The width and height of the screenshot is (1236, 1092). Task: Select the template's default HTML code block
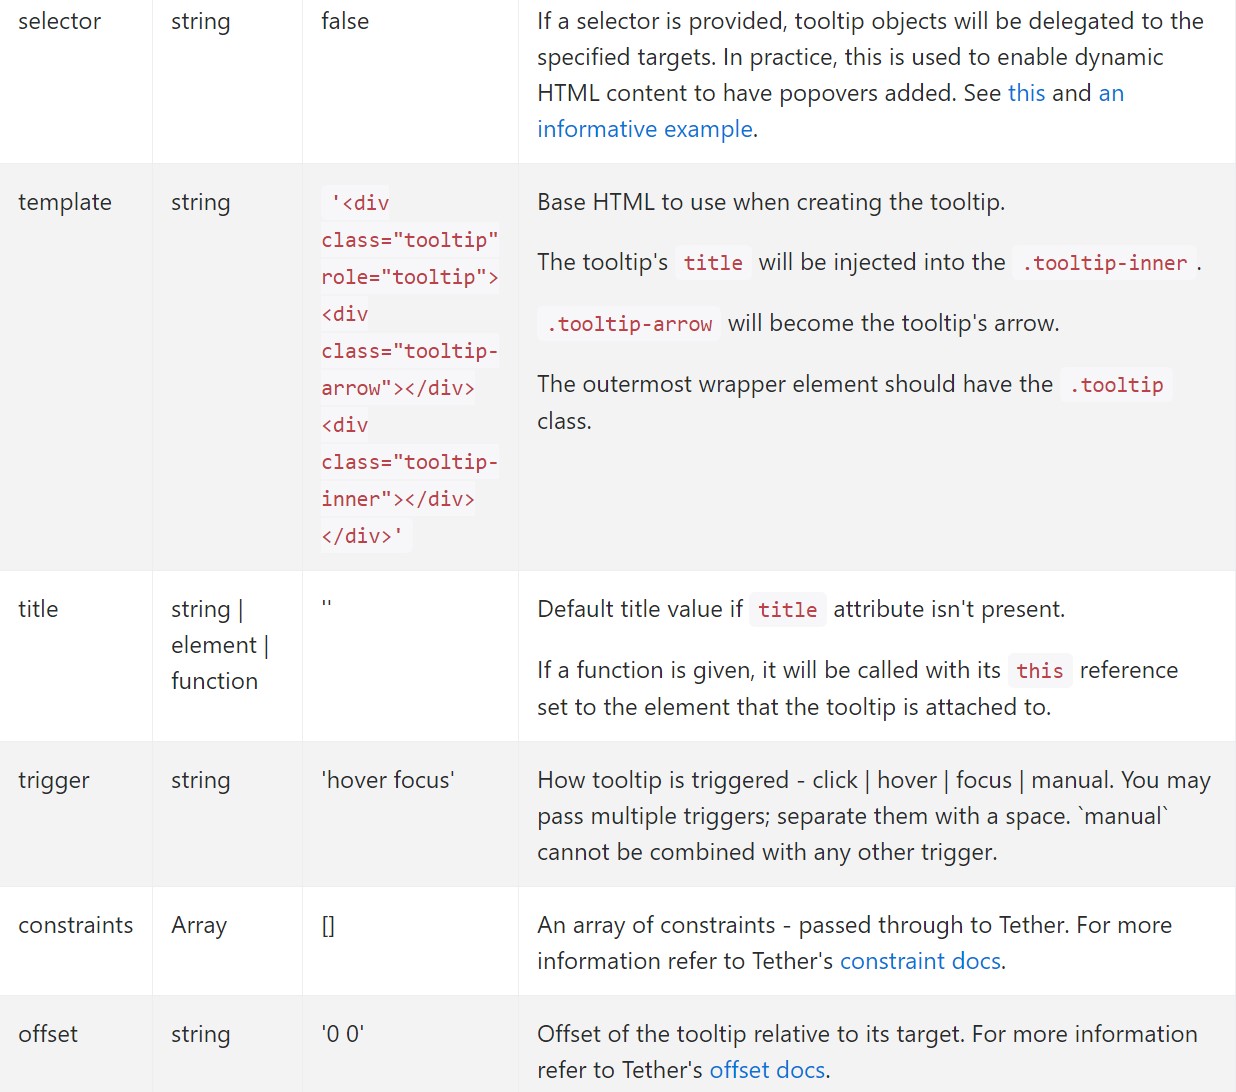(409, 368)
